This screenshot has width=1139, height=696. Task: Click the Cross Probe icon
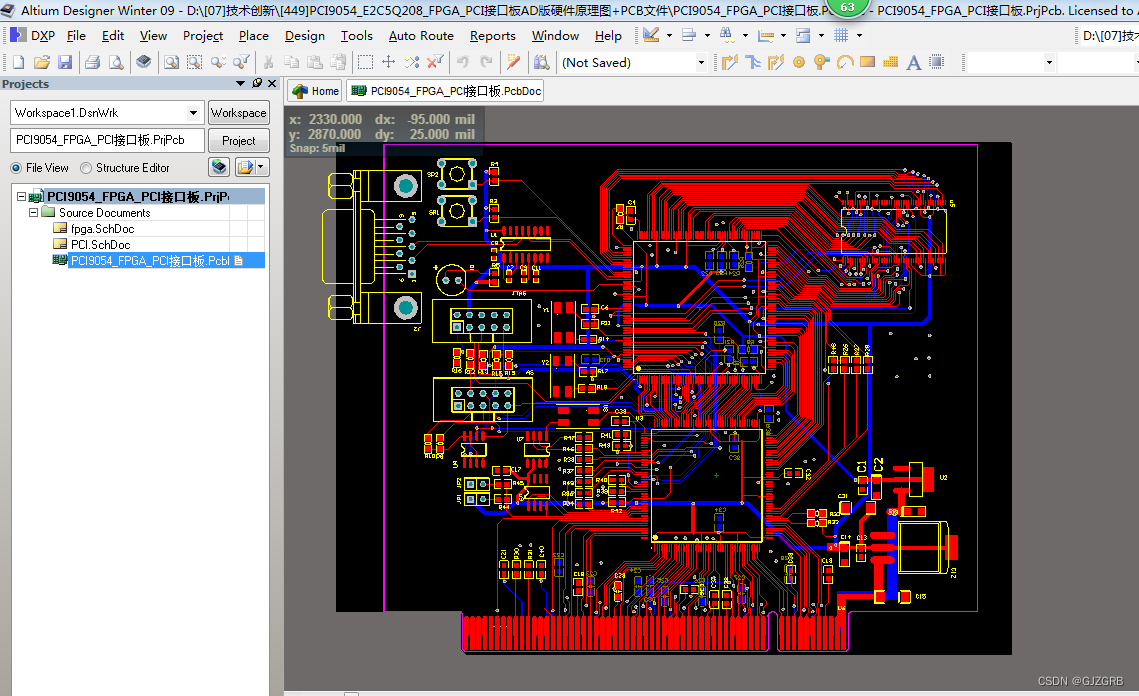point(411,61)
